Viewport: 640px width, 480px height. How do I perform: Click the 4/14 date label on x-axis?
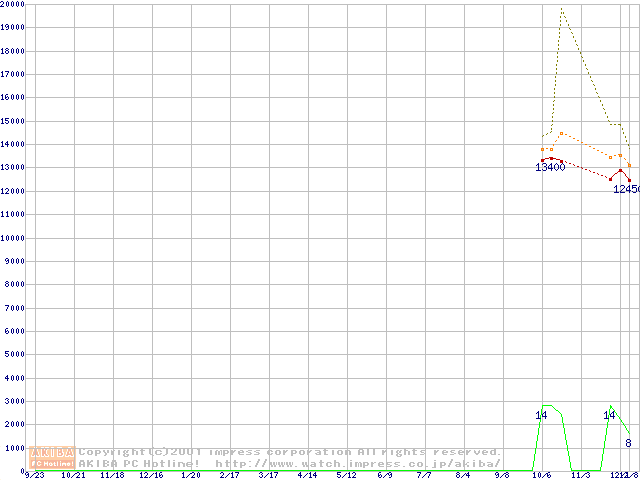(307, 475)
